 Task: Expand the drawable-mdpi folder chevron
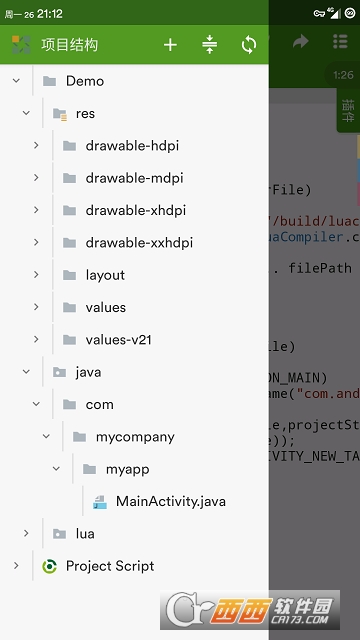36,178
